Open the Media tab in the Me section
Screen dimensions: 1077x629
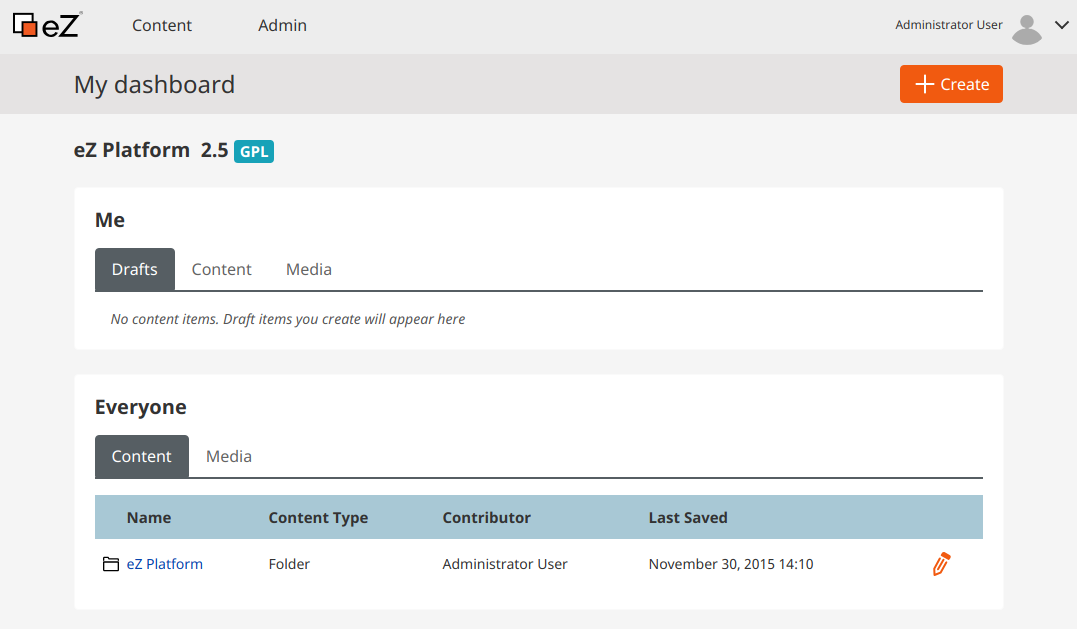pos(308,269)
